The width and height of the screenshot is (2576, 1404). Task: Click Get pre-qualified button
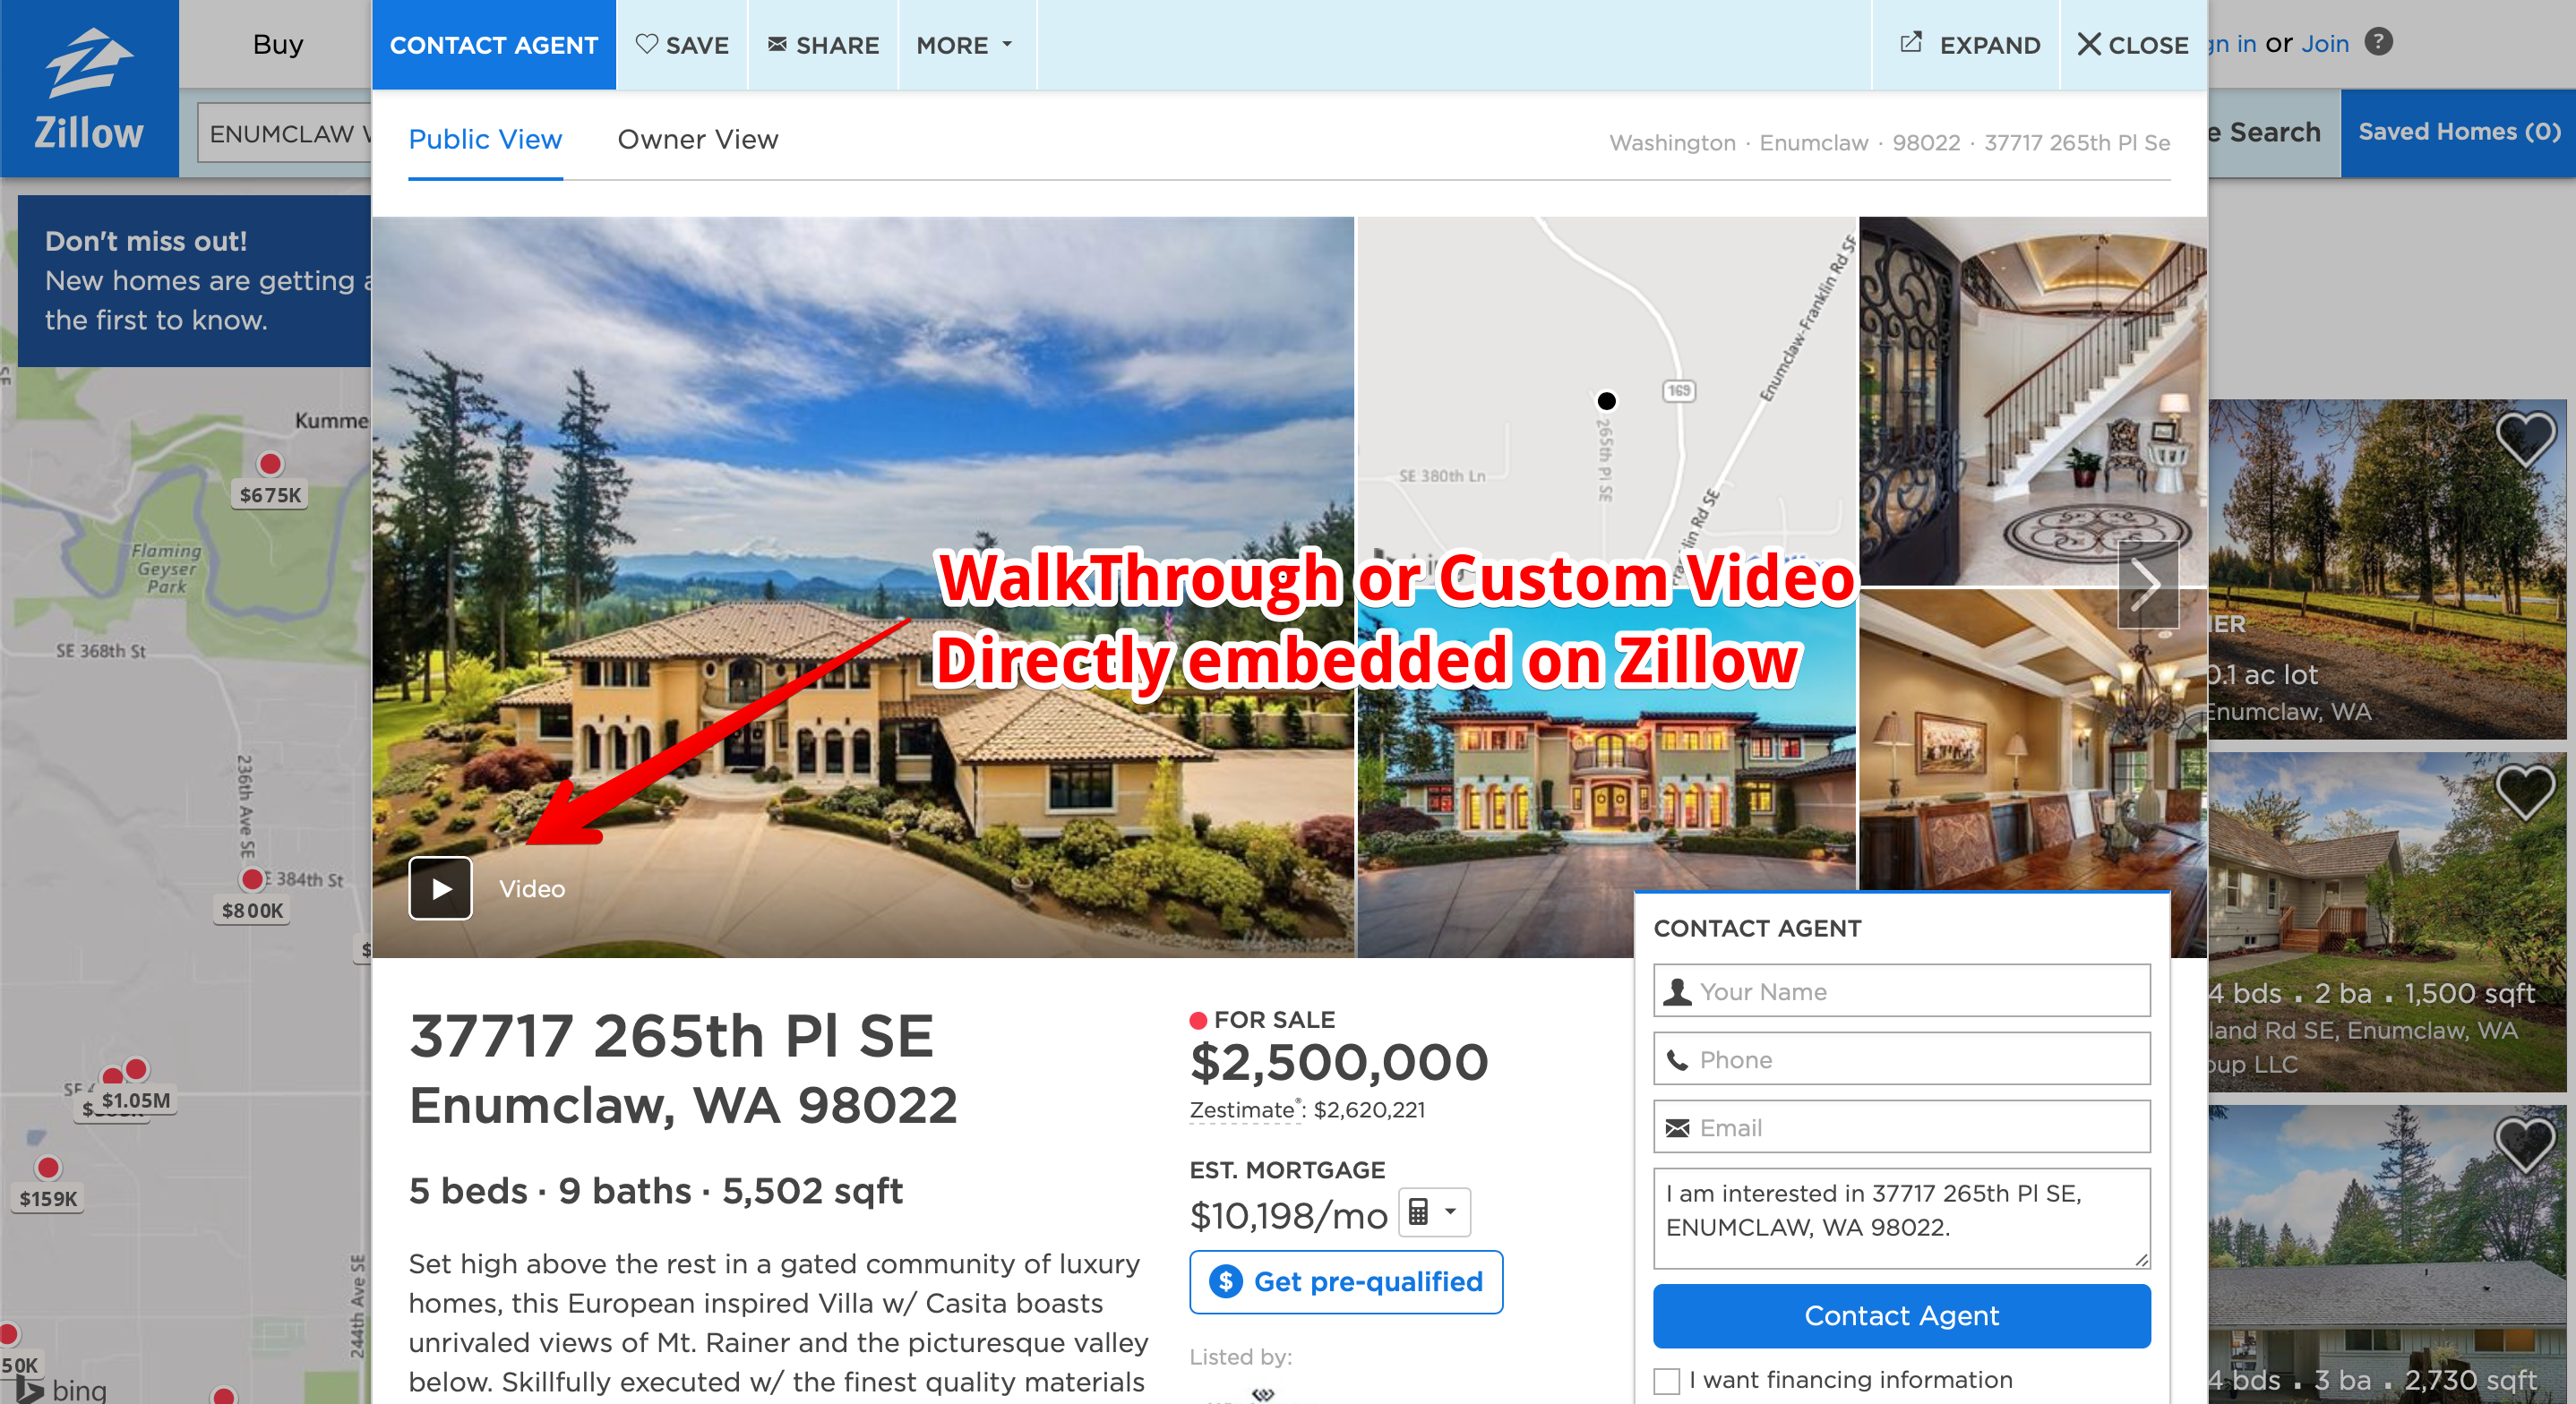tap(1346, 1282)
